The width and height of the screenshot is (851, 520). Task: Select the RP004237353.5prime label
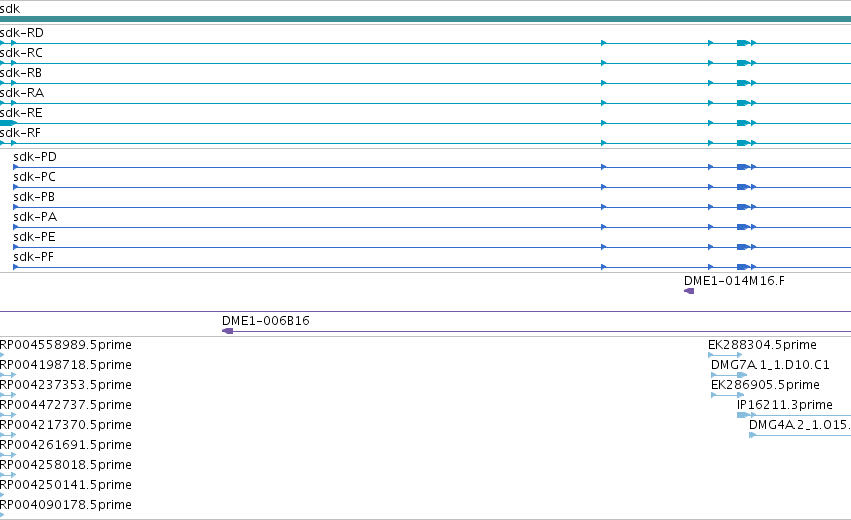click(x=66, y=385)
